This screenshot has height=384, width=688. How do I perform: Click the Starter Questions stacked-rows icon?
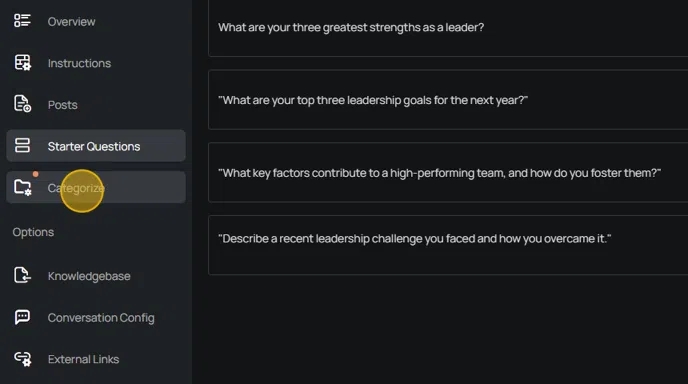coord(22,145)
